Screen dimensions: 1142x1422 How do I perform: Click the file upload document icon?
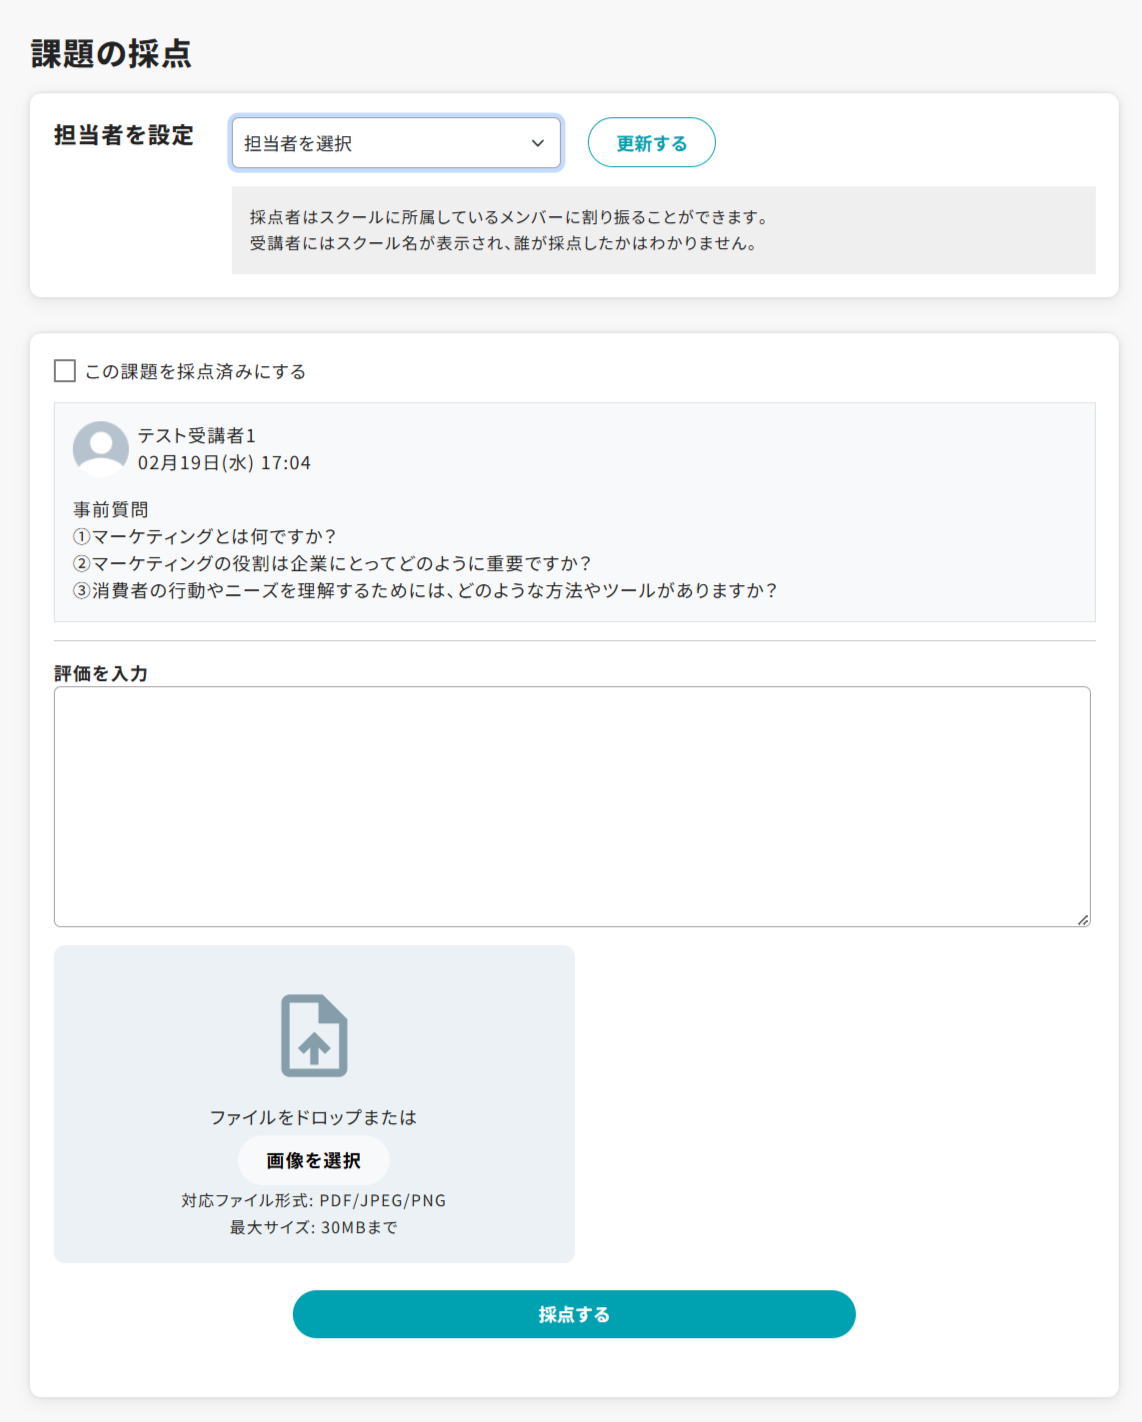pyautogui.click(x=314, y=1036)
